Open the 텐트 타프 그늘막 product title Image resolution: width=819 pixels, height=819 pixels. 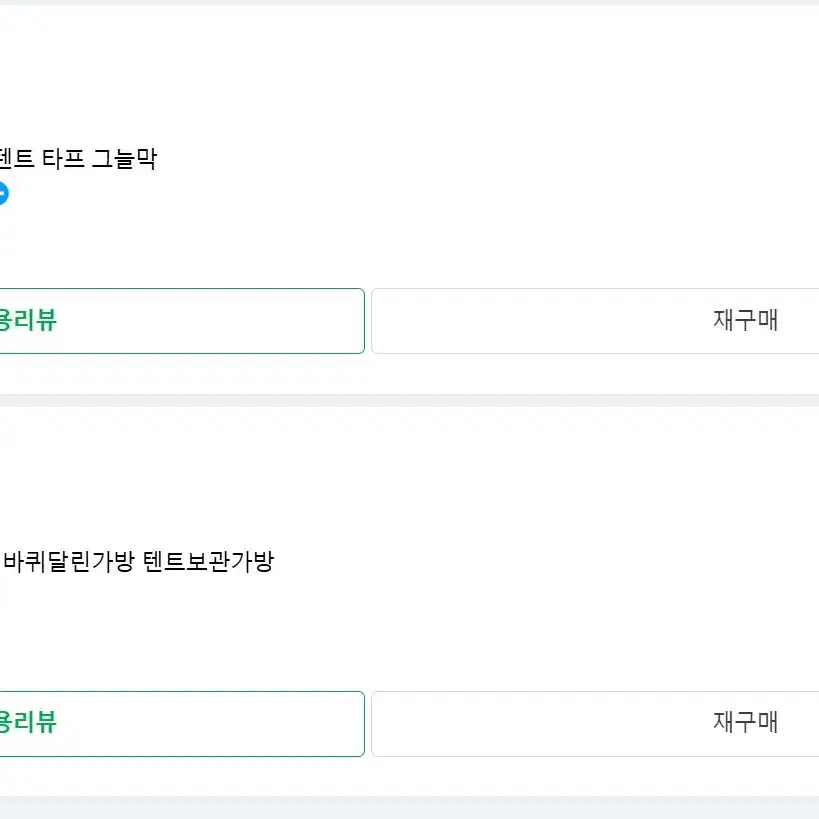coord(78,158)
